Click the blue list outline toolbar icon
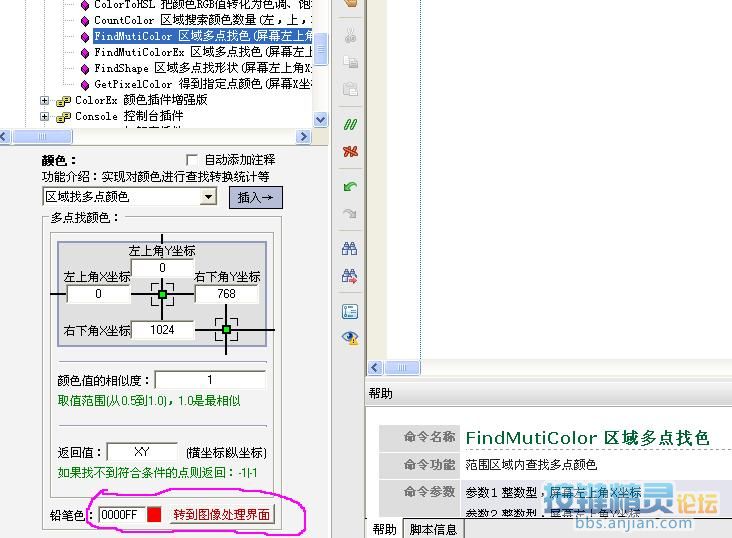Image resolution: width=732 pixels, height=538 pixels. click(x=350, y=311)
